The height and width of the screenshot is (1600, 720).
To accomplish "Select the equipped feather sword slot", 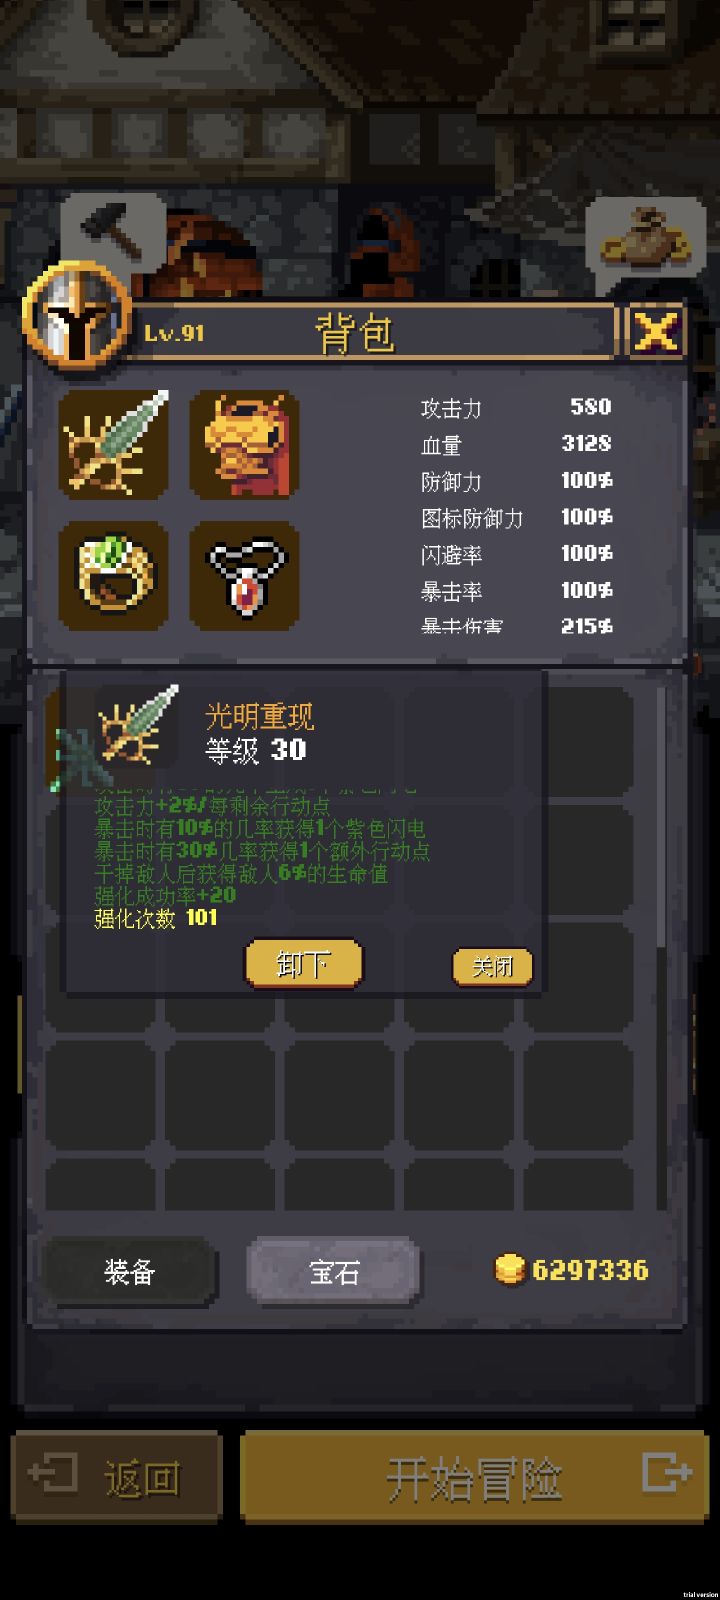I will point(113,445).
